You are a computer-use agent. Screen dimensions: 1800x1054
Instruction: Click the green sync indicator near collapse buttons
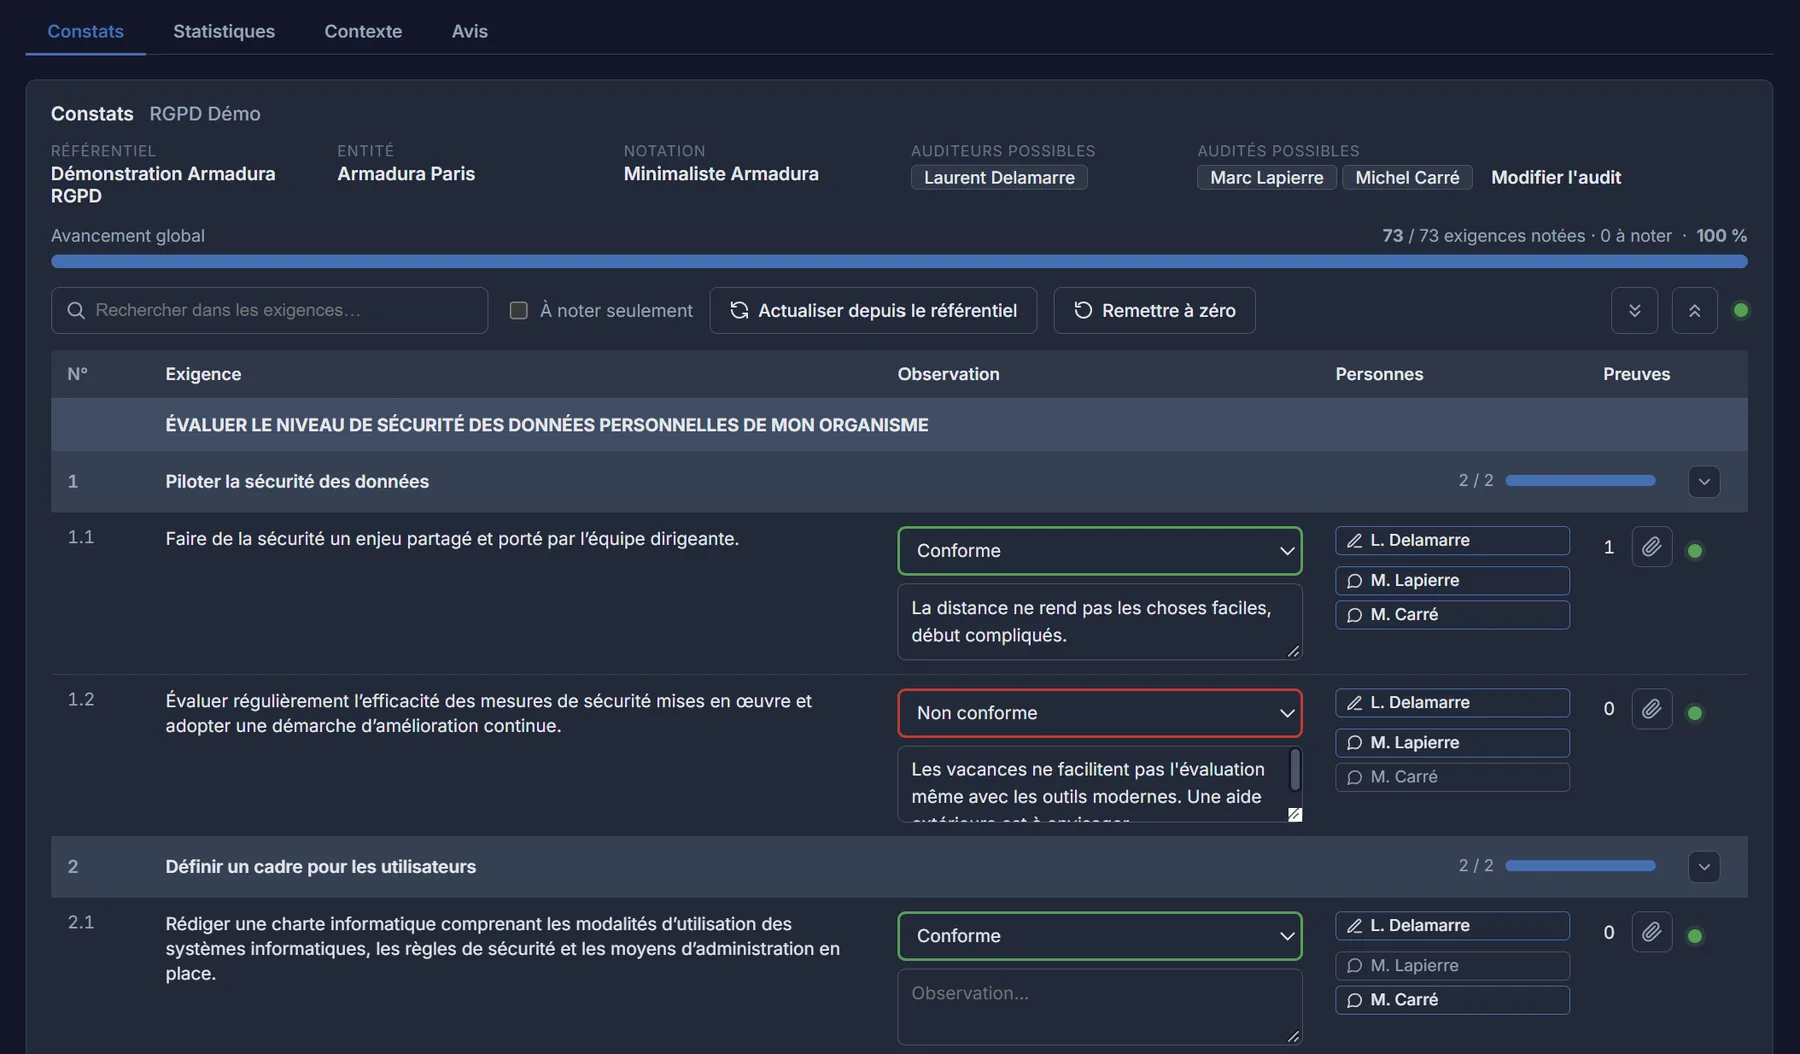point(1741,310)
